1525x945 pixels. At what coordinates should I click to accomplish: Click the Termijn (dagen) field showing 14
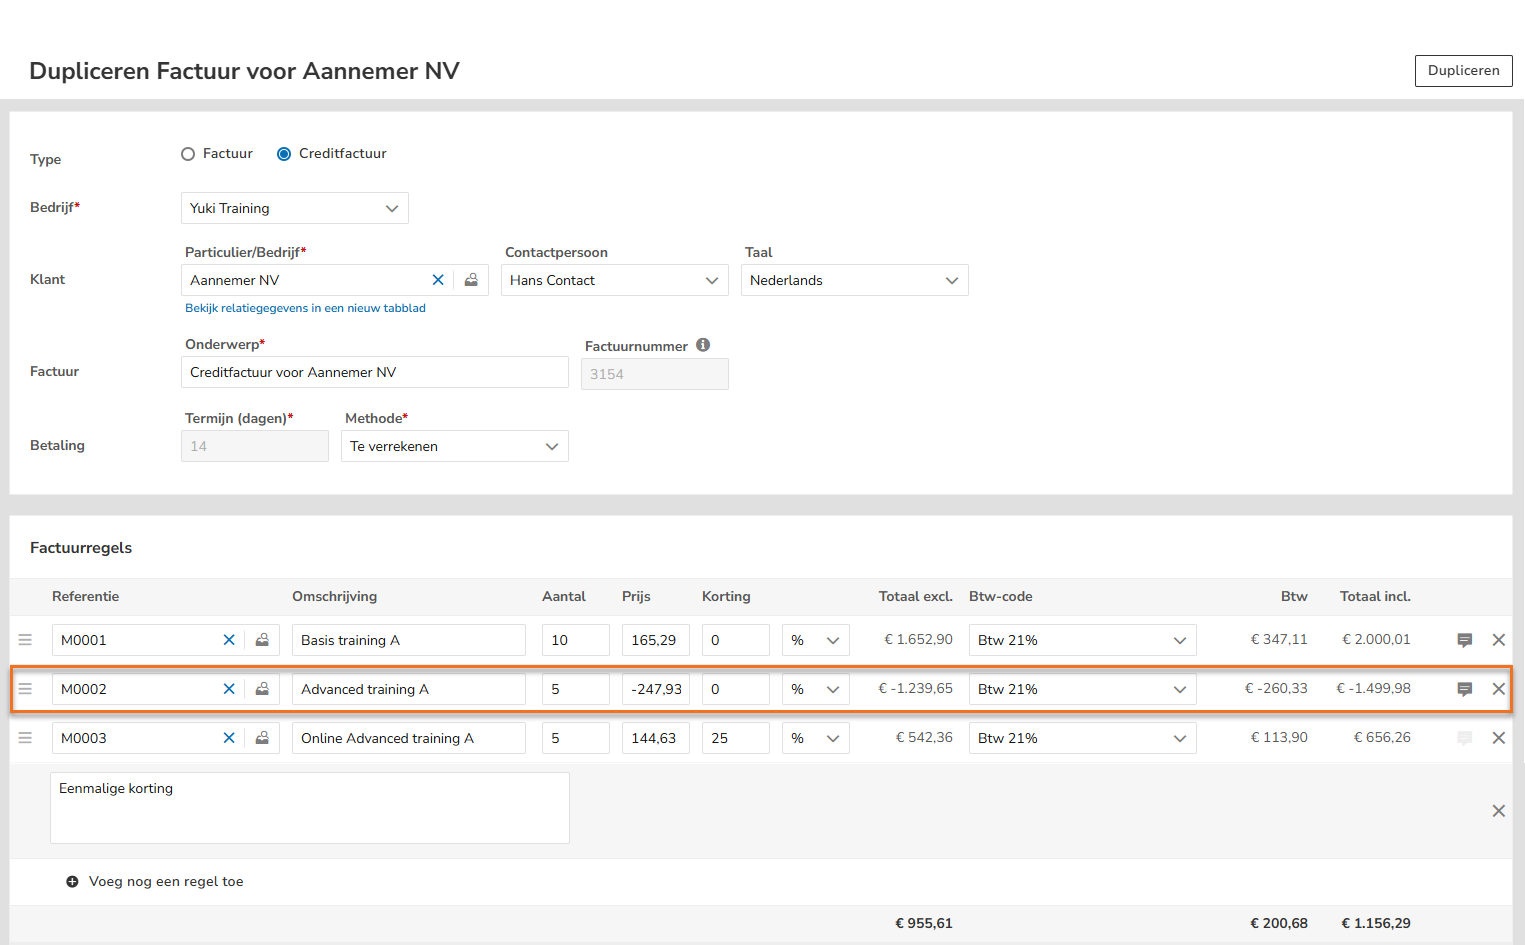(x=255, y=446)
